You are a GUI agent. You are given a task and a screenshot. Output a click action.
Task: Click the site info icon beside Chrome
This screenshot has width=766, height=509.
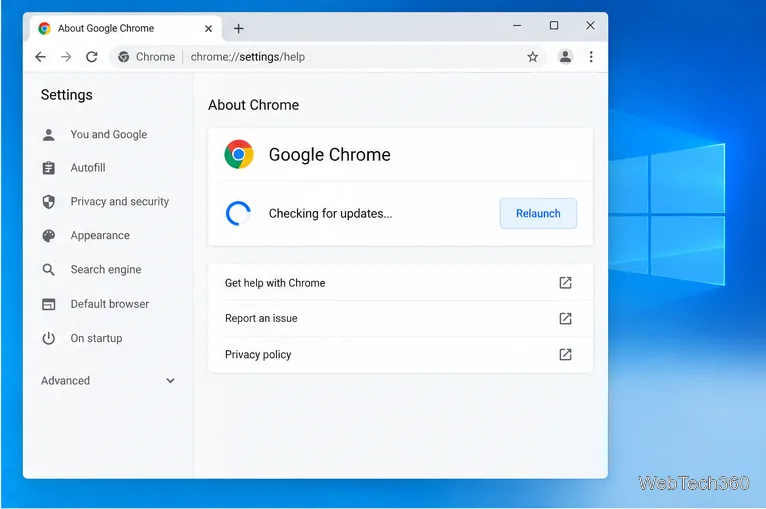coord(124,57)
